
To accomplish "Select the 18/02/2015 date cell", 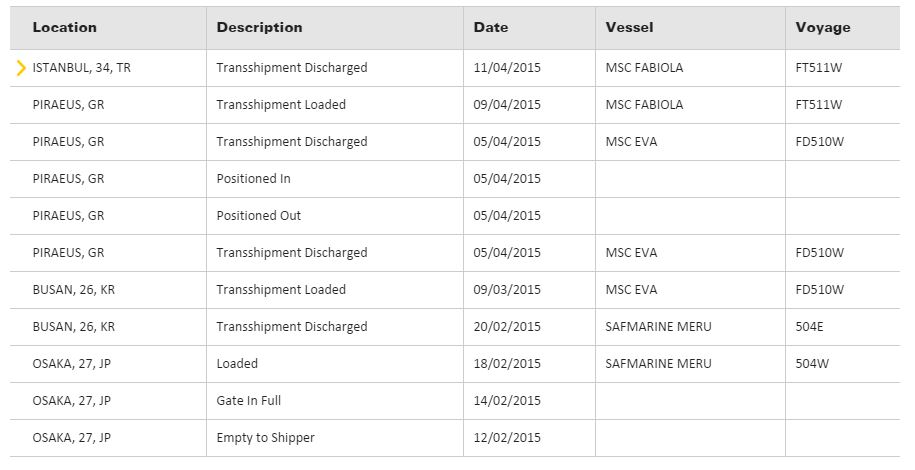I will point(507,364).
